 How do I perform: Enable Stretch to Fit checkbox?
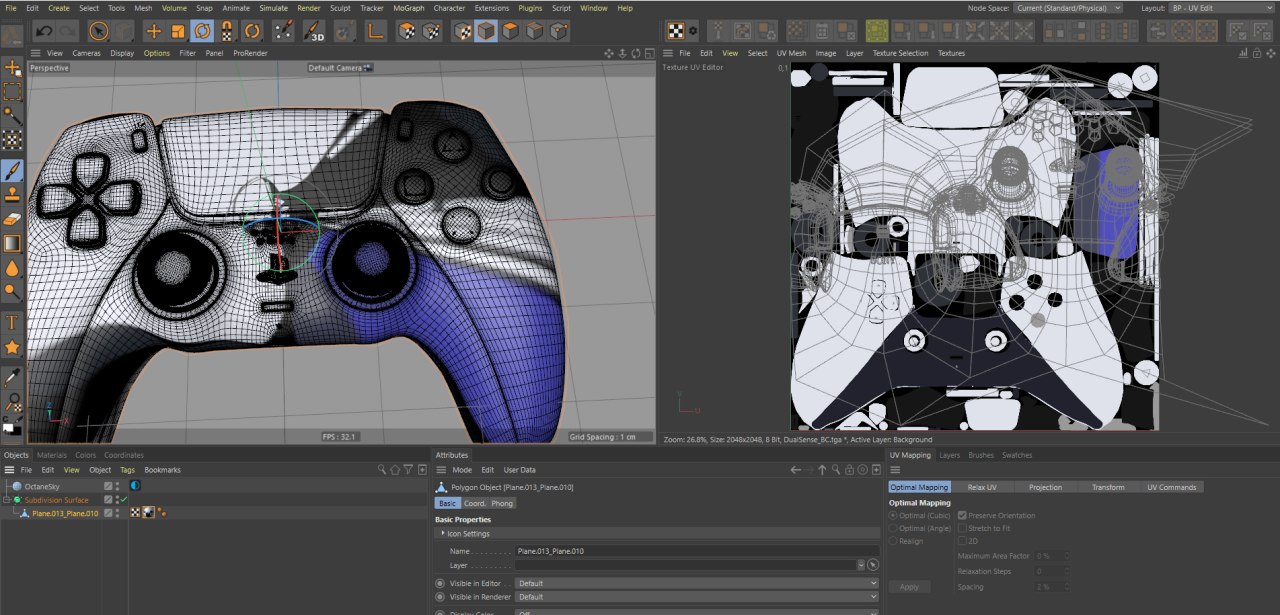pyautogui.click(x=962, y=528)
